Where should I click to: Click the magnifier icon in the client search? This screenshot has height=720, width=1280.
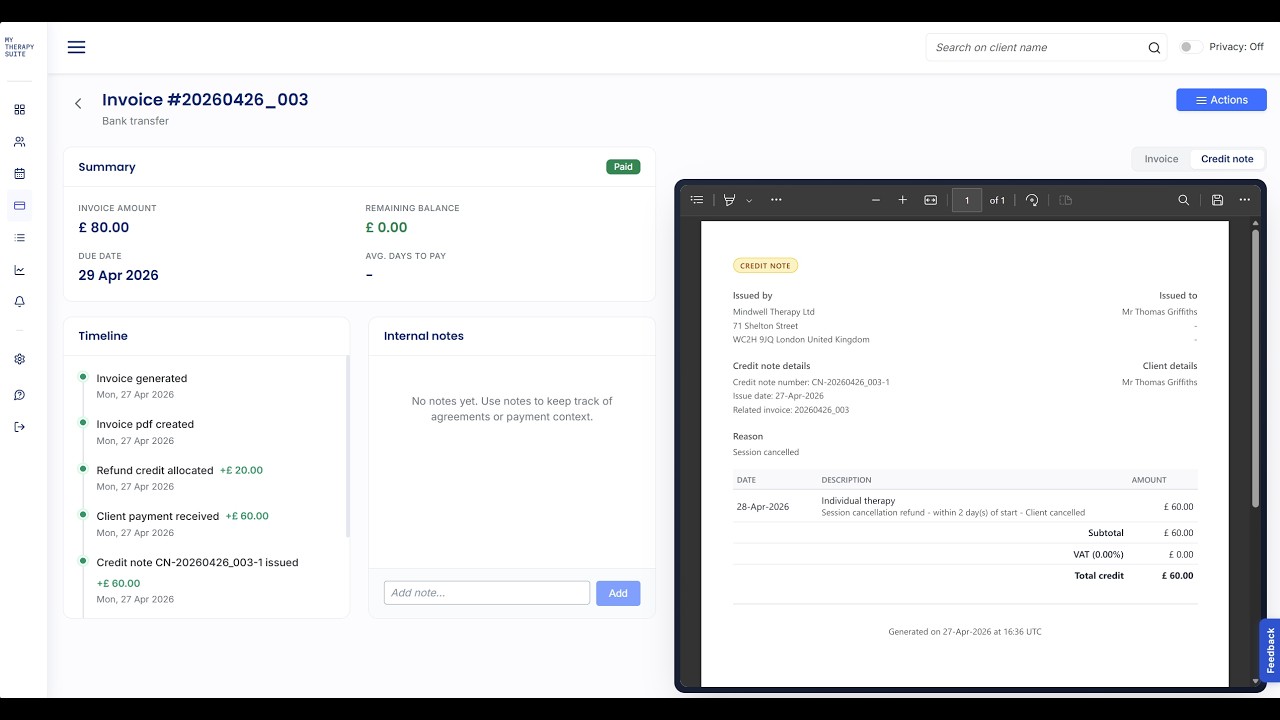coord(1154,48)
